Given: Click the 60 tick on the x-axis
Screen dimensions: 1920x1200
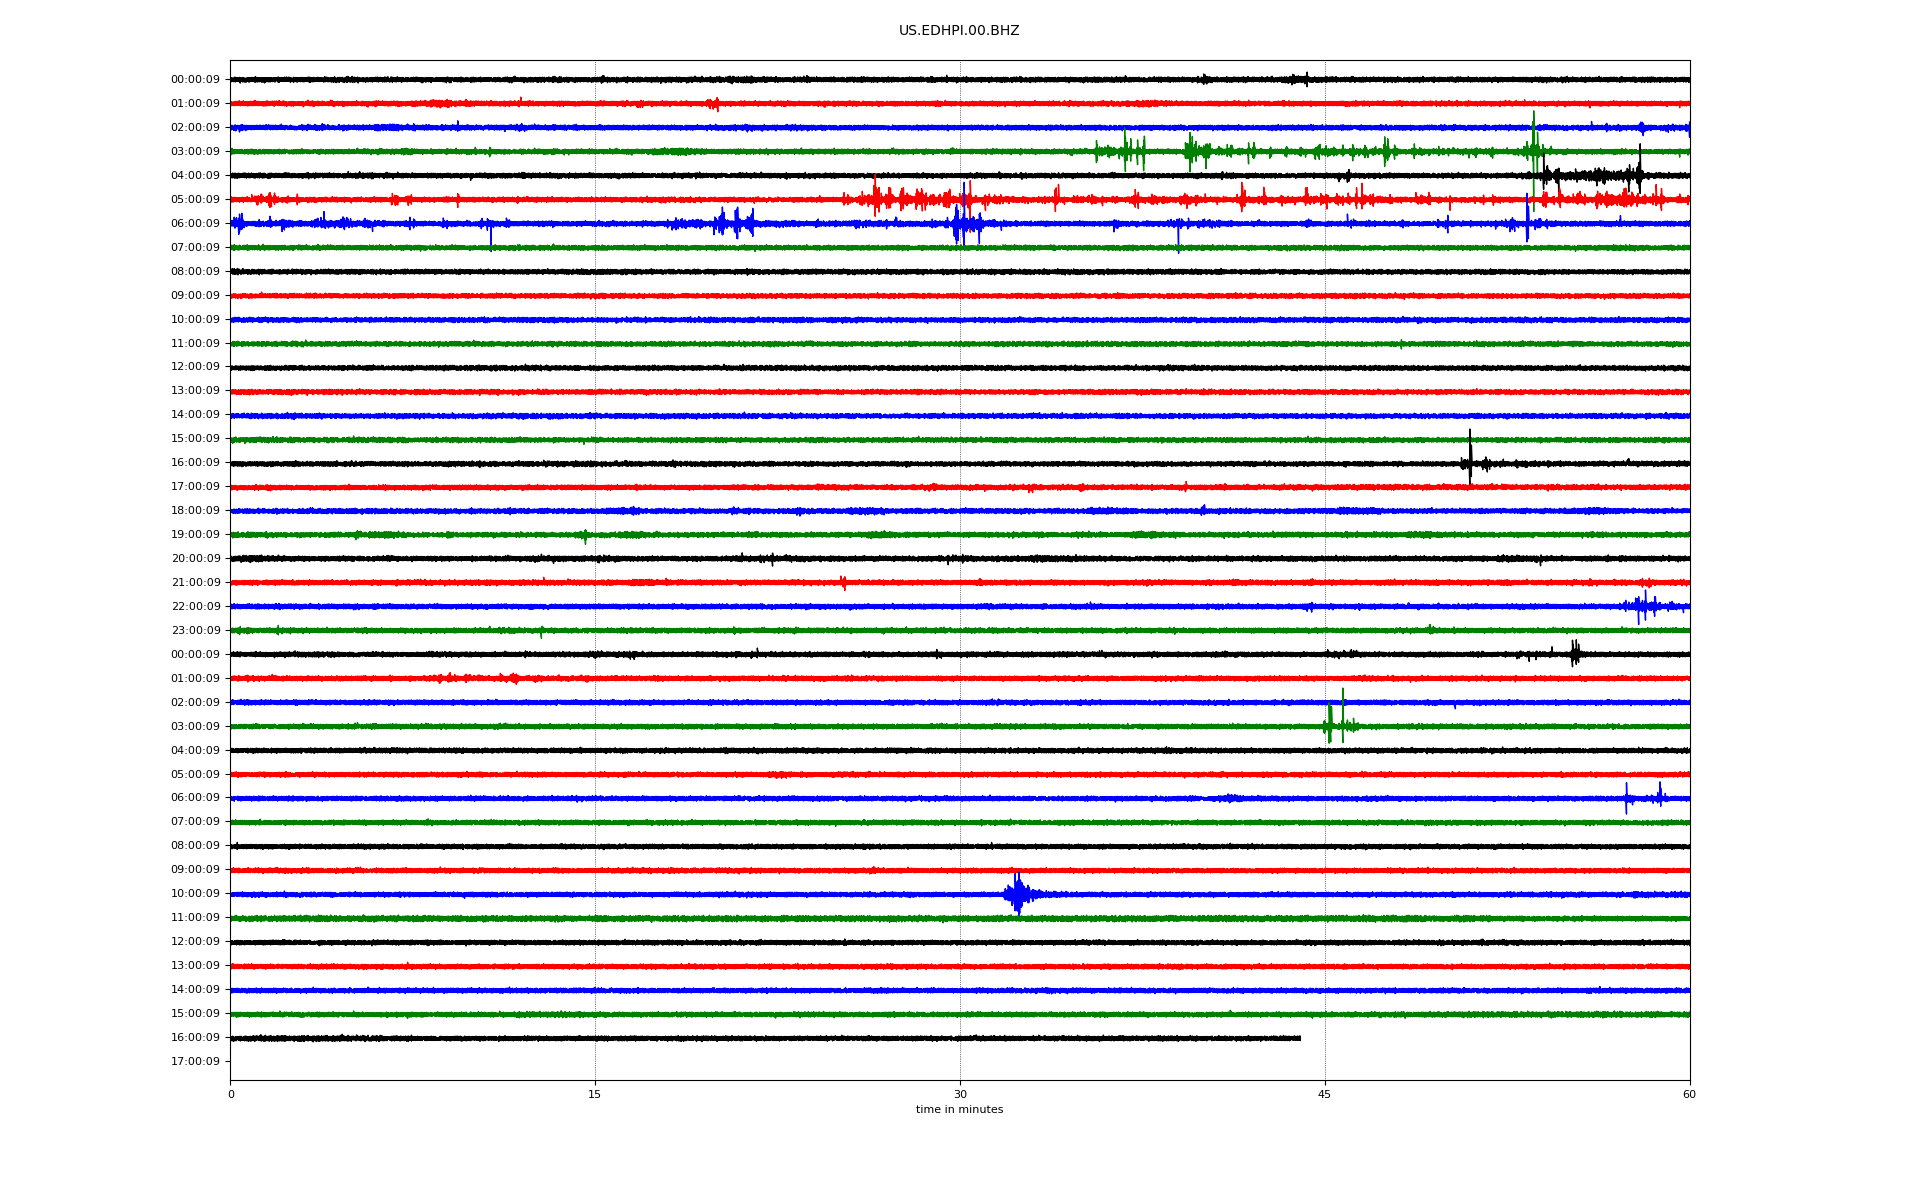Looking at the screenshot, I should click(1689, 1094).
